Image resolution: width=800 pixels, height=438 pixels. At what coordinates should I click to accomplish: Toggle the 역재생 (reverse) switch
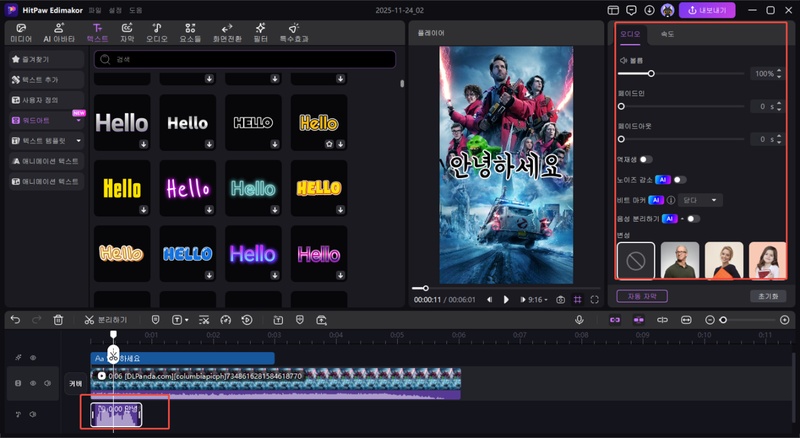click(646, 159)
